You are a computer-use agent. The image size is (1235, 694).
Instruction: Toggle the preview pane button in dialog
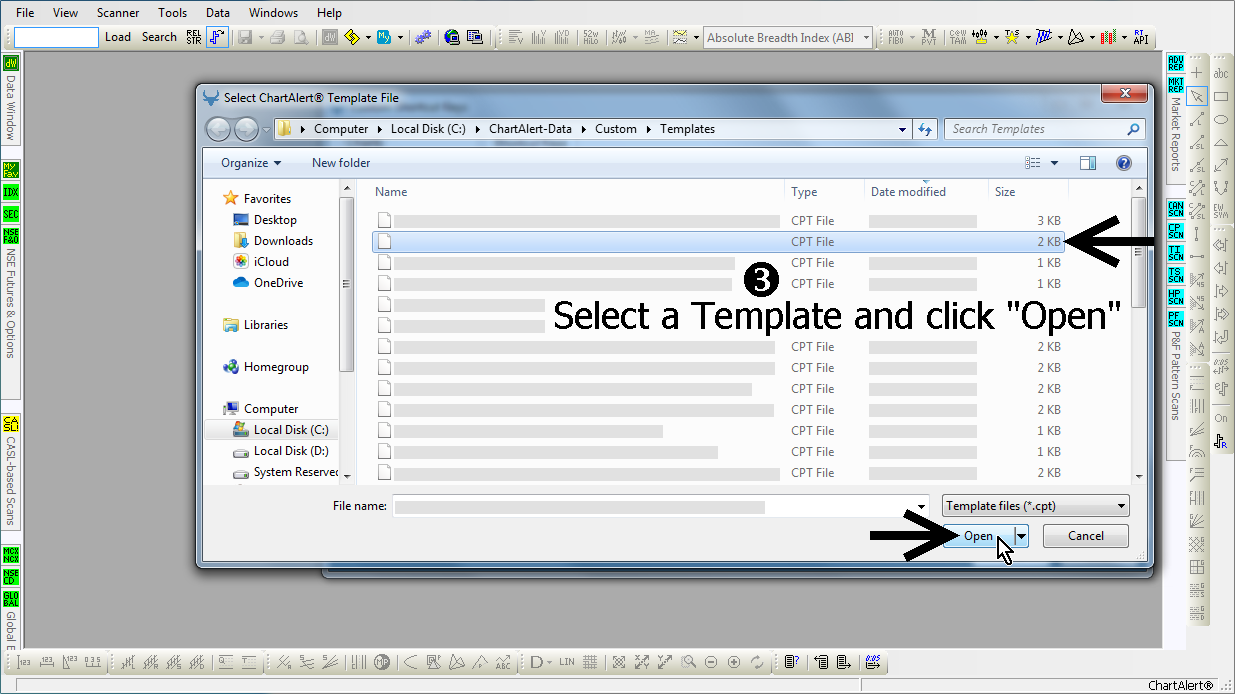tap(1088, 163)
